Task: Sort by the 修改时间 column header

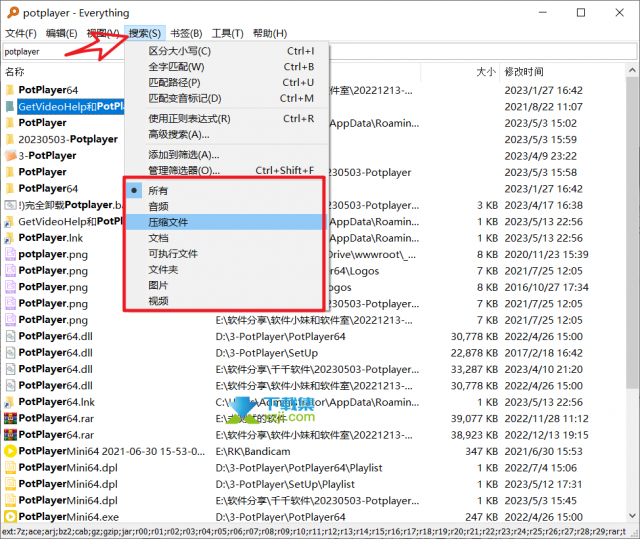Action: 524,72
